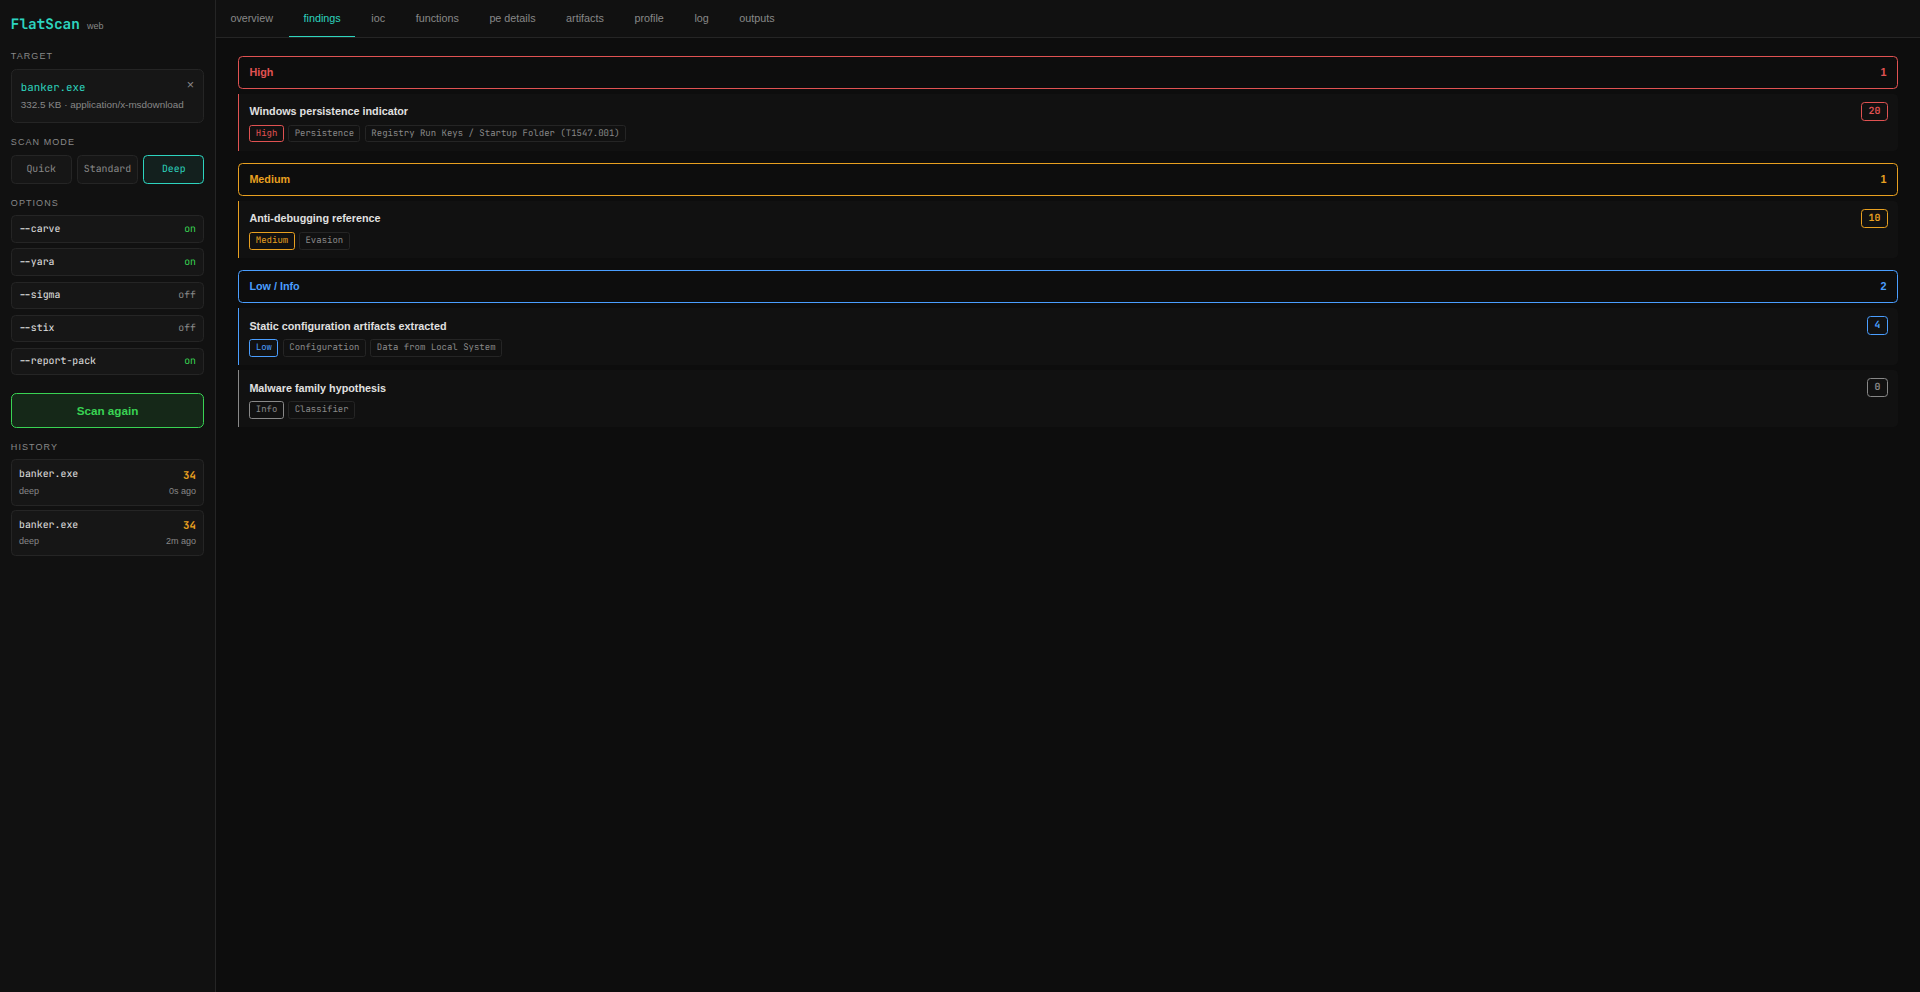The height and width of the screenshot is (992, 1920).
Task: Click the 10 count badge on anti-debugging finding
Action: pyautogui.click(x=1874, y=218)
